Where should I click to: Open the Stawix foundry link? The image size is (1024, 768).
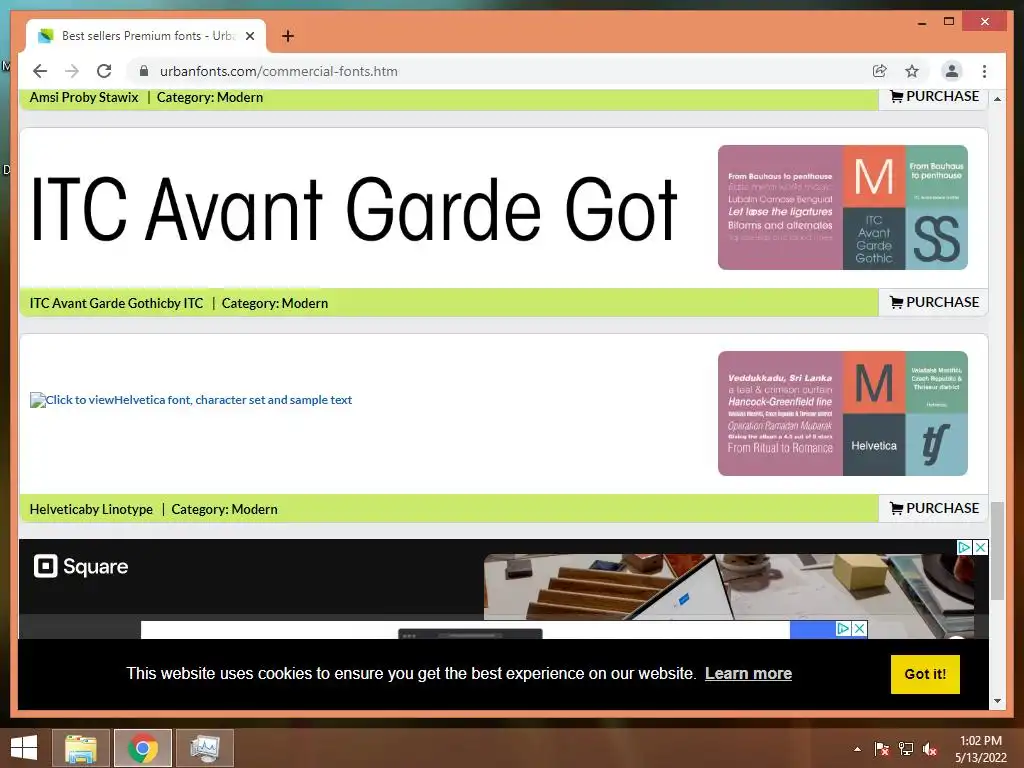(118, 97)
